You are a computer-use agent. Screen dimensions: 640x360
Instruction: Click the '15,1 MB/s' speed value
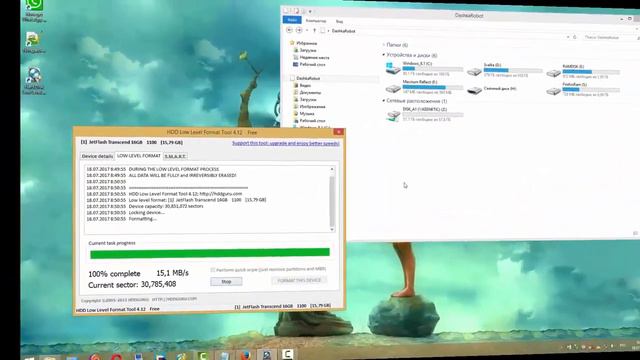point(173,273)
